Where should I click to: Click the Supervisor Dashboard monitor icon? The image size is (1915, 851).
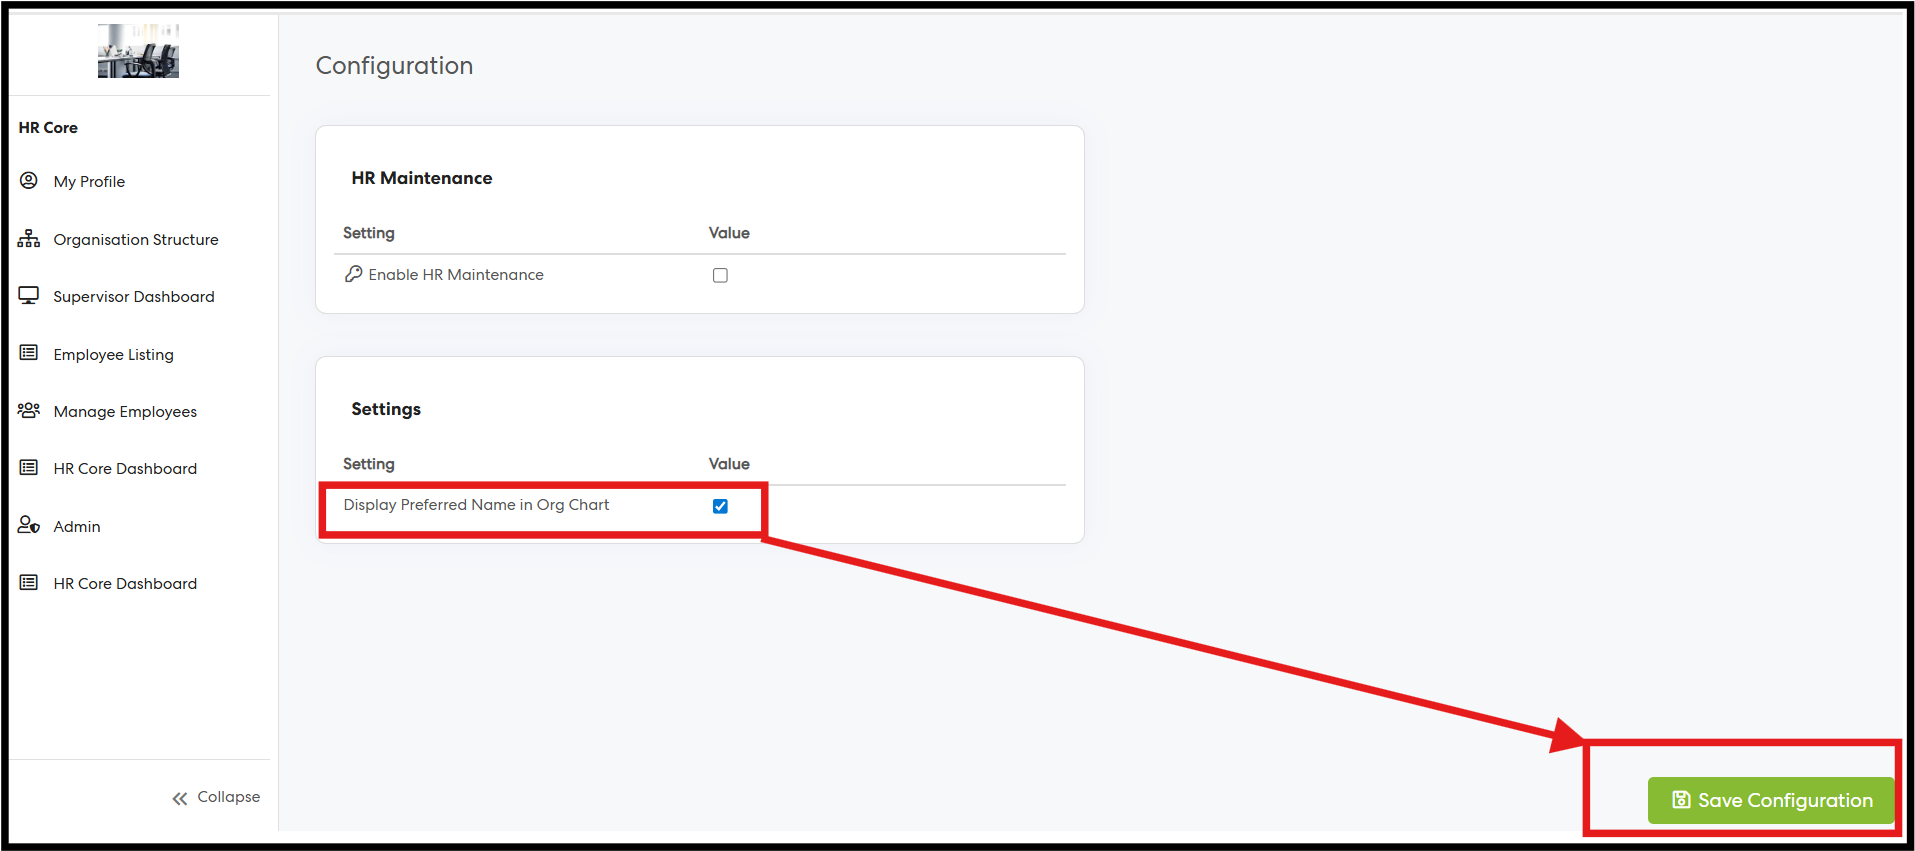29,296
